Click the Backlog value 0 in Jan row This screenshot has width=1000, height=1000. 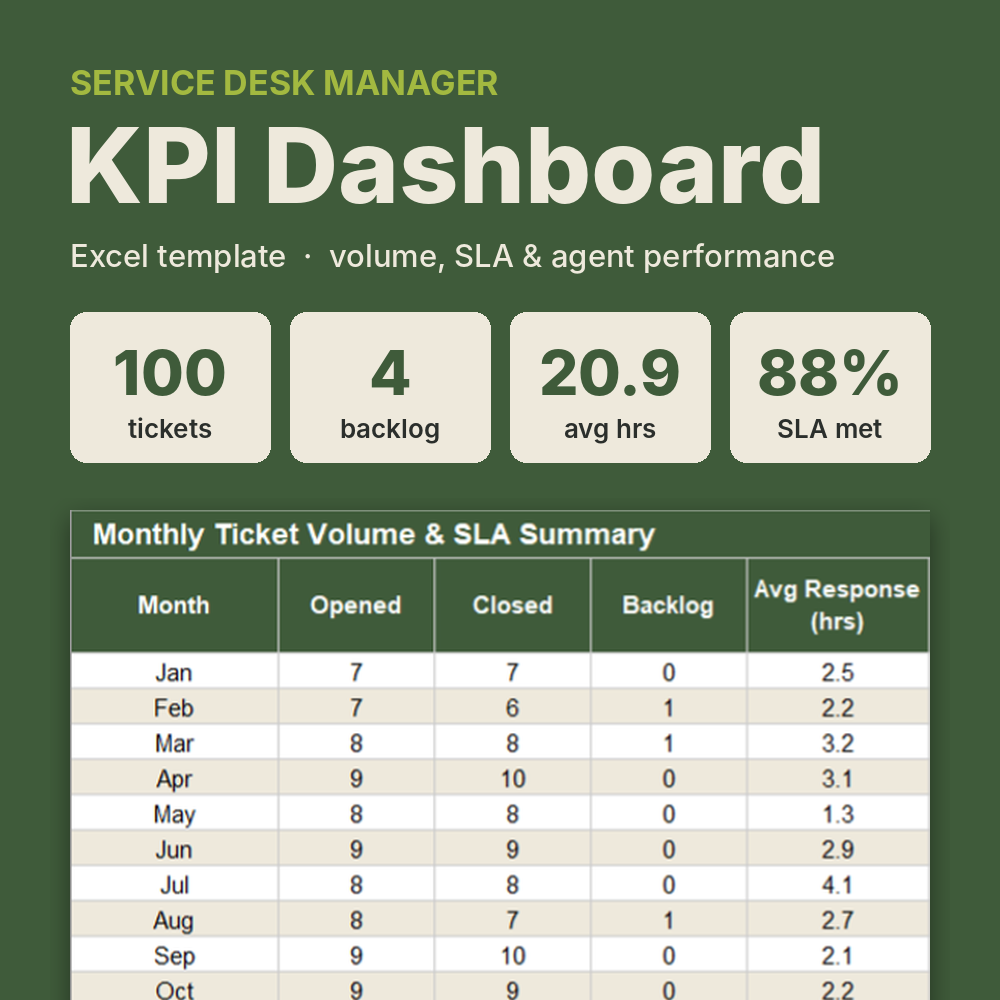point(668,672)
